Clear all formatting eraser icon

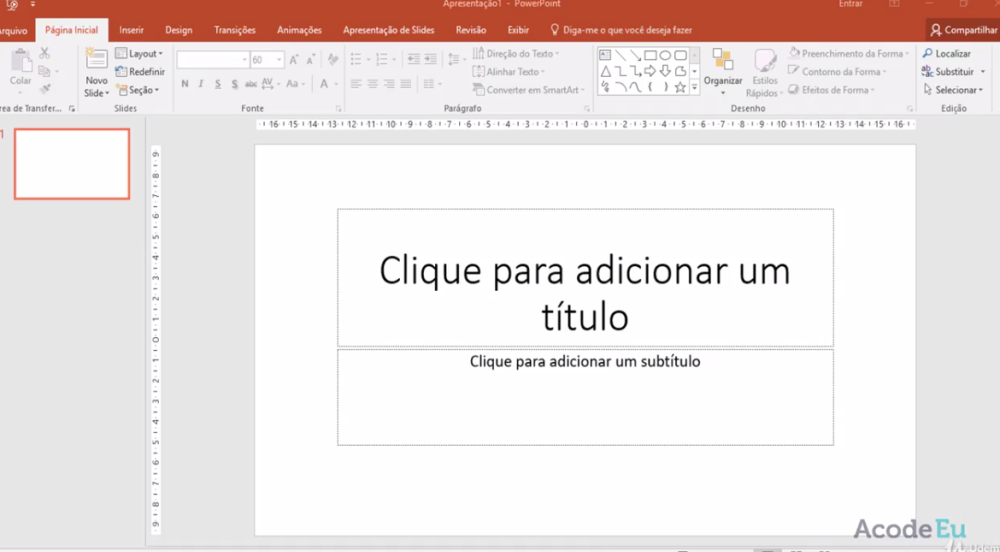pyautogui.click(x=333, y=60)
